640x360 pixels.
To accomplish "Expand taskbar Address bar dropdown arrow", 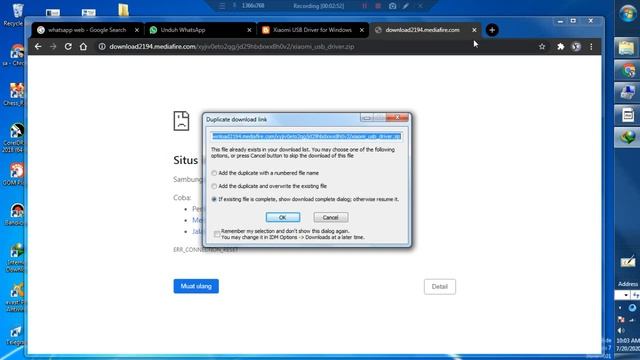I will pos(626,295).
